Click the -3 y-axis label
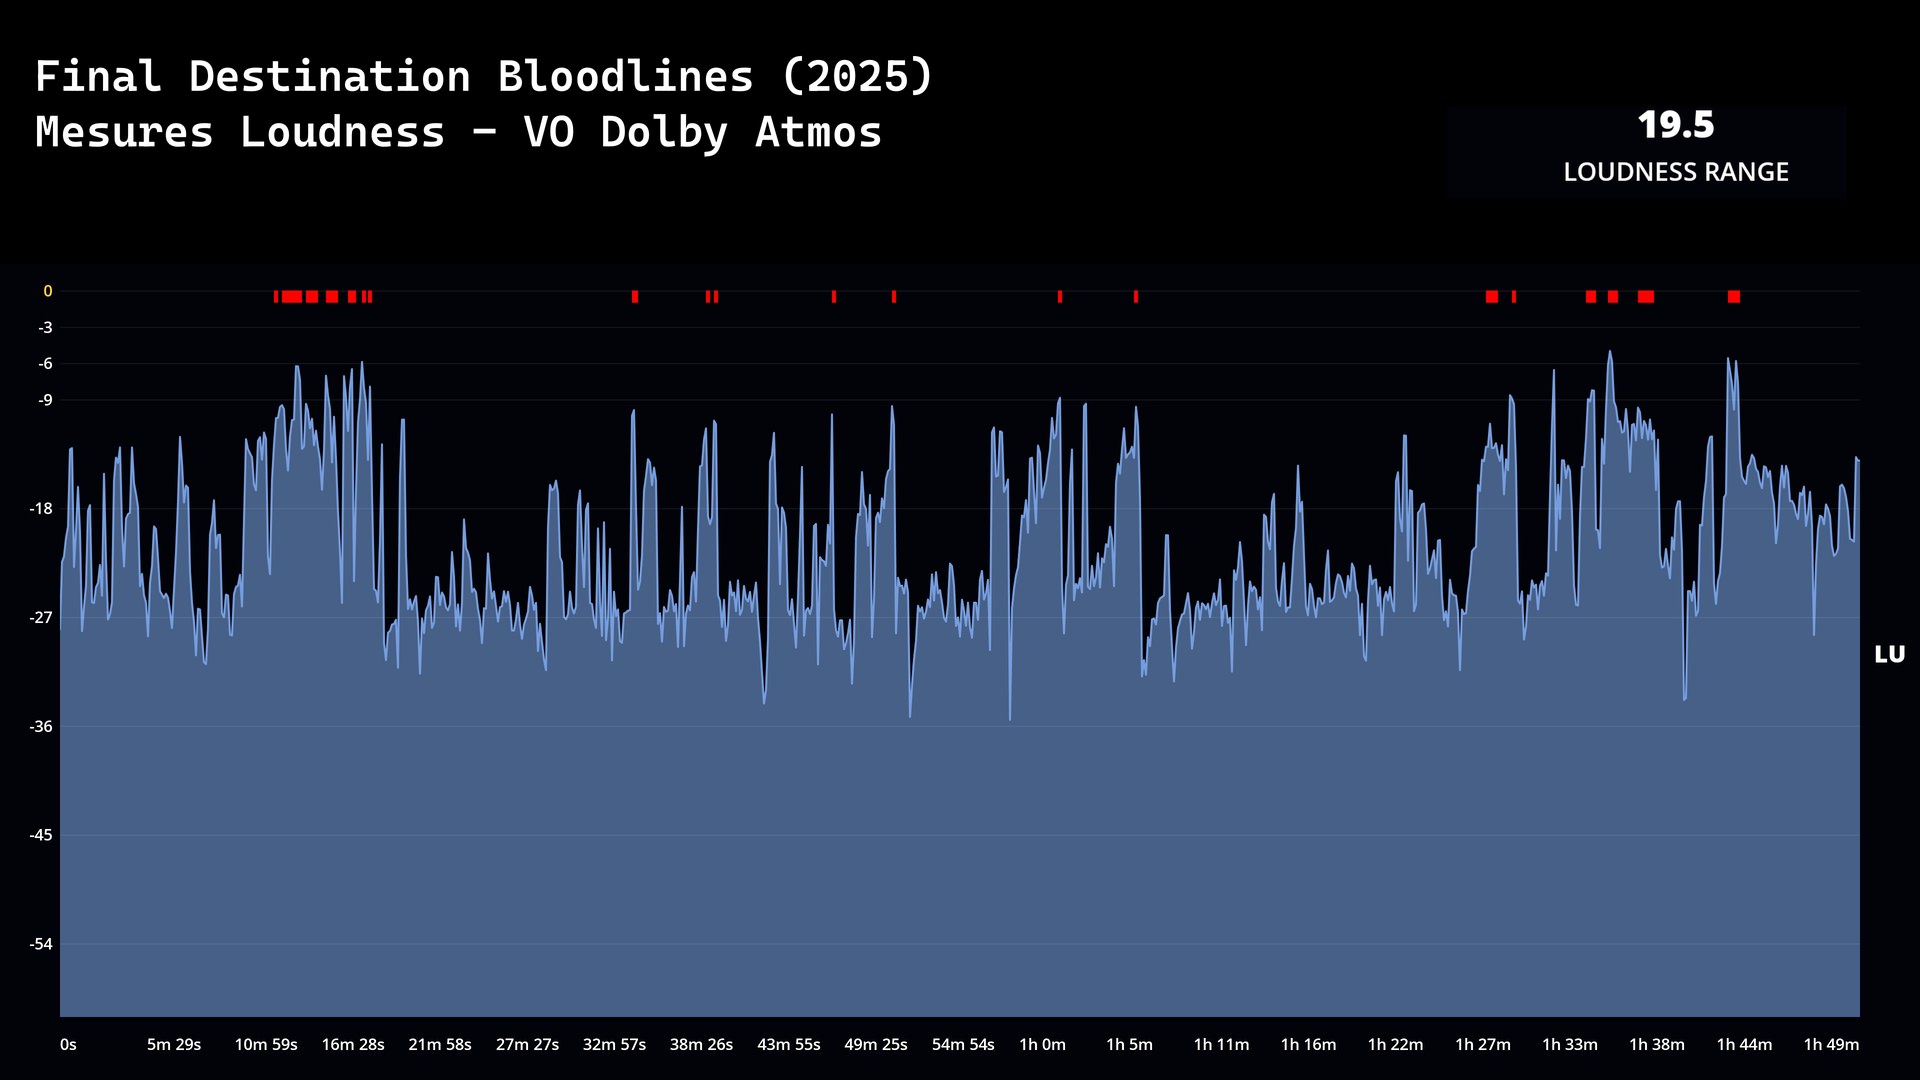 [x=45, y=327]
